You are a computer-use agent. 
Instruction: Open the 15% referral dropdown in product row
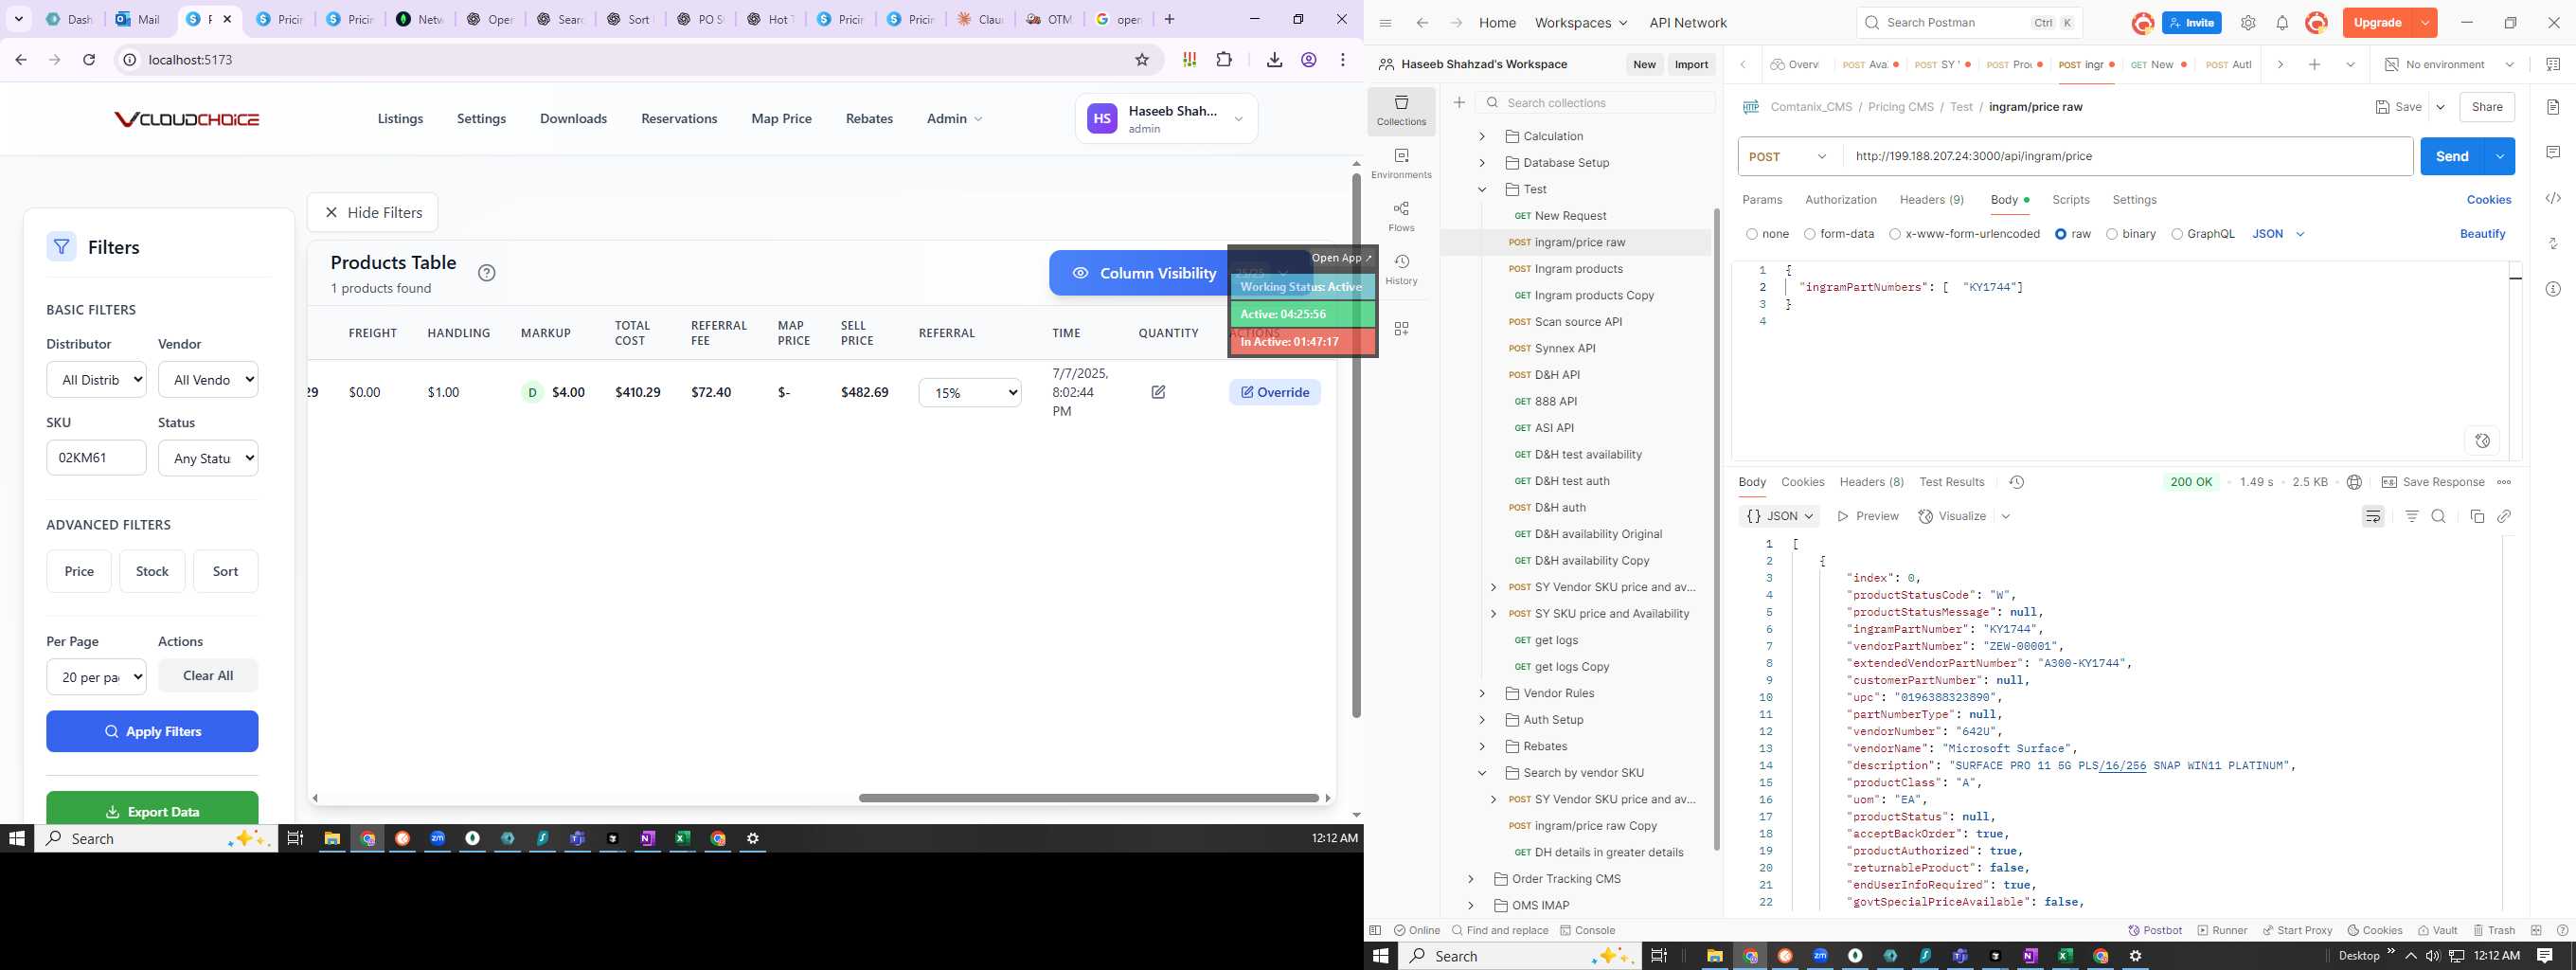[x=970, y=393]
